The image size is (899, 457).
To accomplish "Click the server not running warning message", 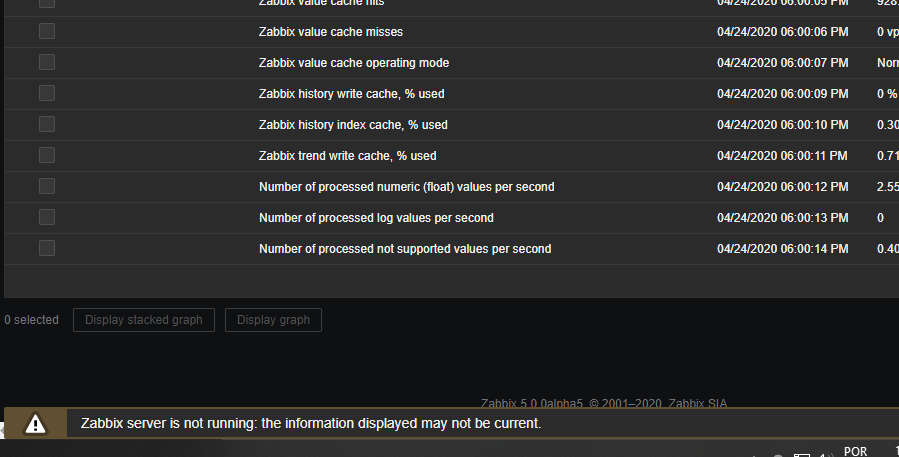I will 310,424.
